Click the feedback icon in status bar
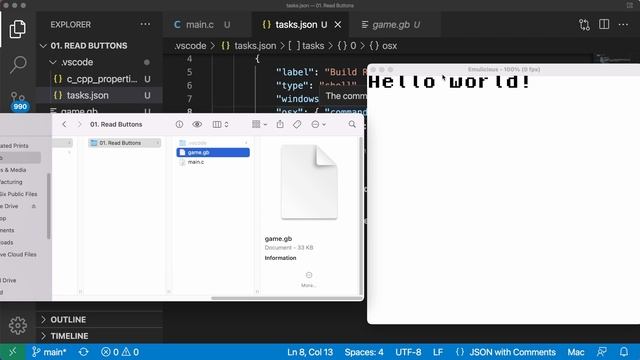640x360 pixels. 602,352
